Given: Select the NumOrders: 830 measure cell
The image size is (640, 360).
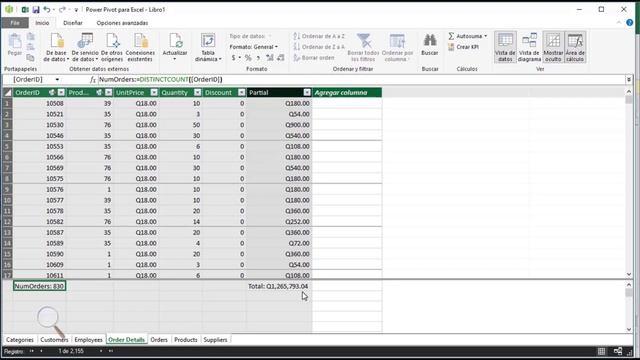Looking at the screenshot, I should pos(39,286).
